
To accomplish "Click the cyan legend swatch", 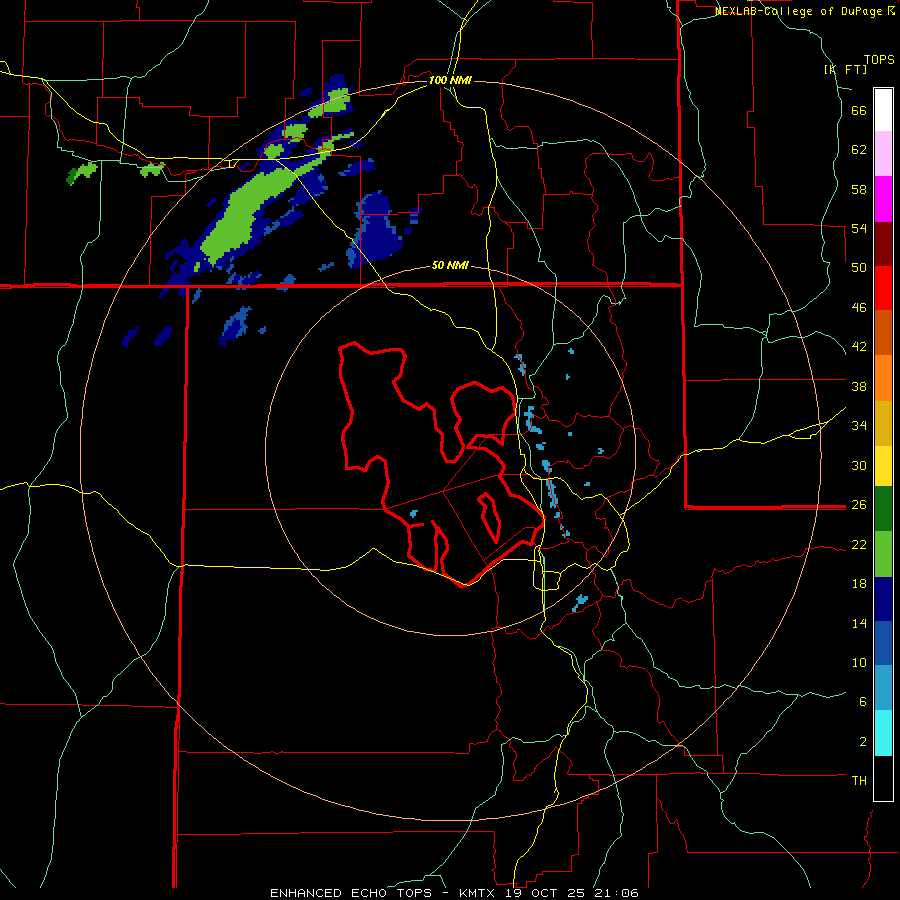I will pos(883,733).
